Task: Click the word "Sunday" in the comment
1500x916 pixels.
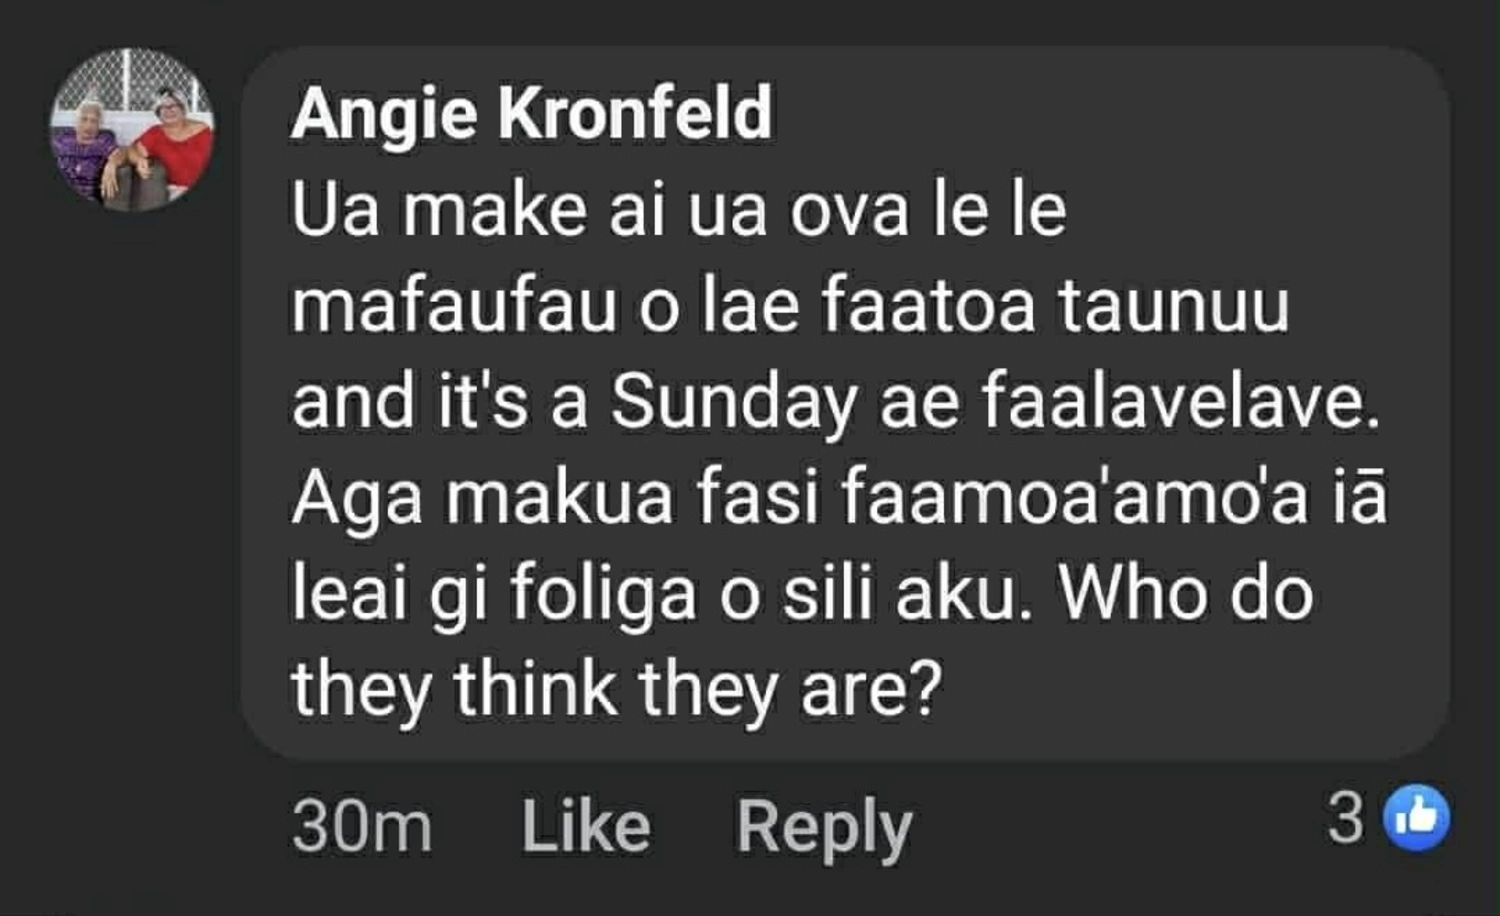Action: [x=733, y=403]
